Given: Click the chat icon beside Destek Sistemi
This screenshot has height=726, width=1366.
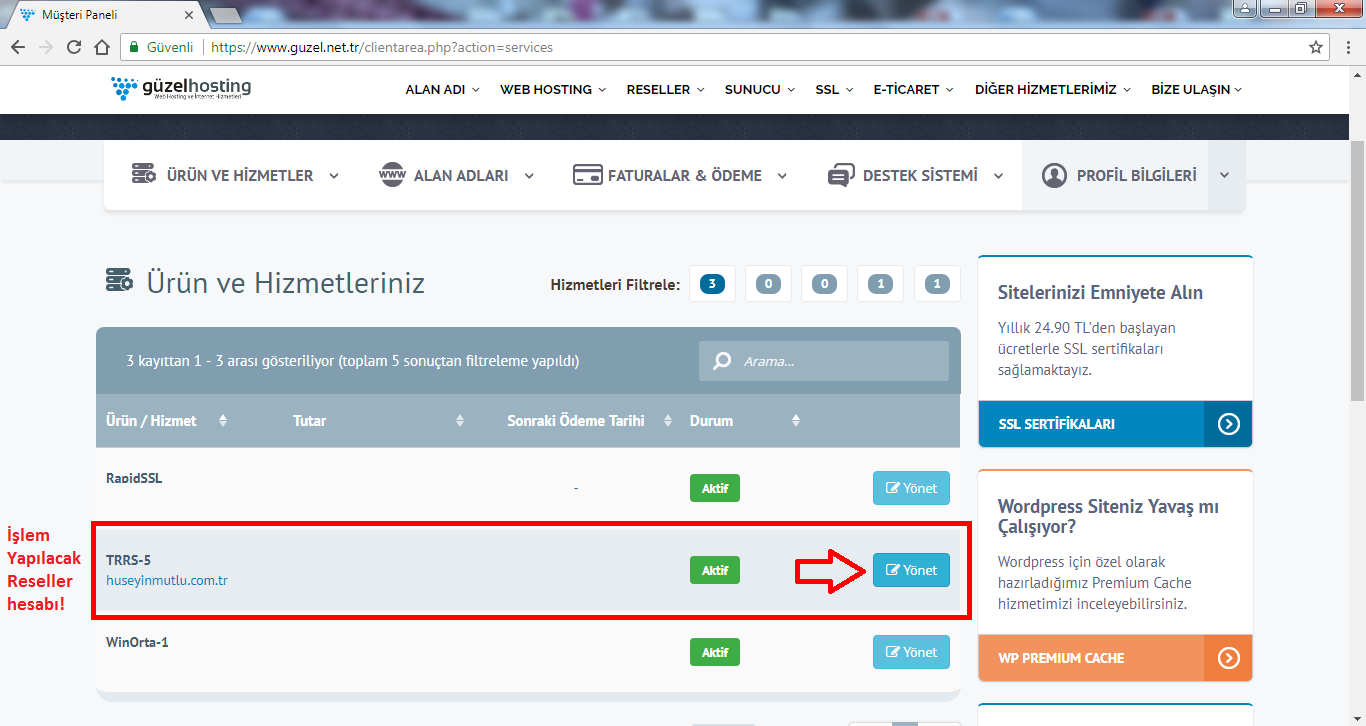Looking at the screenshot, I should point(840,175).
